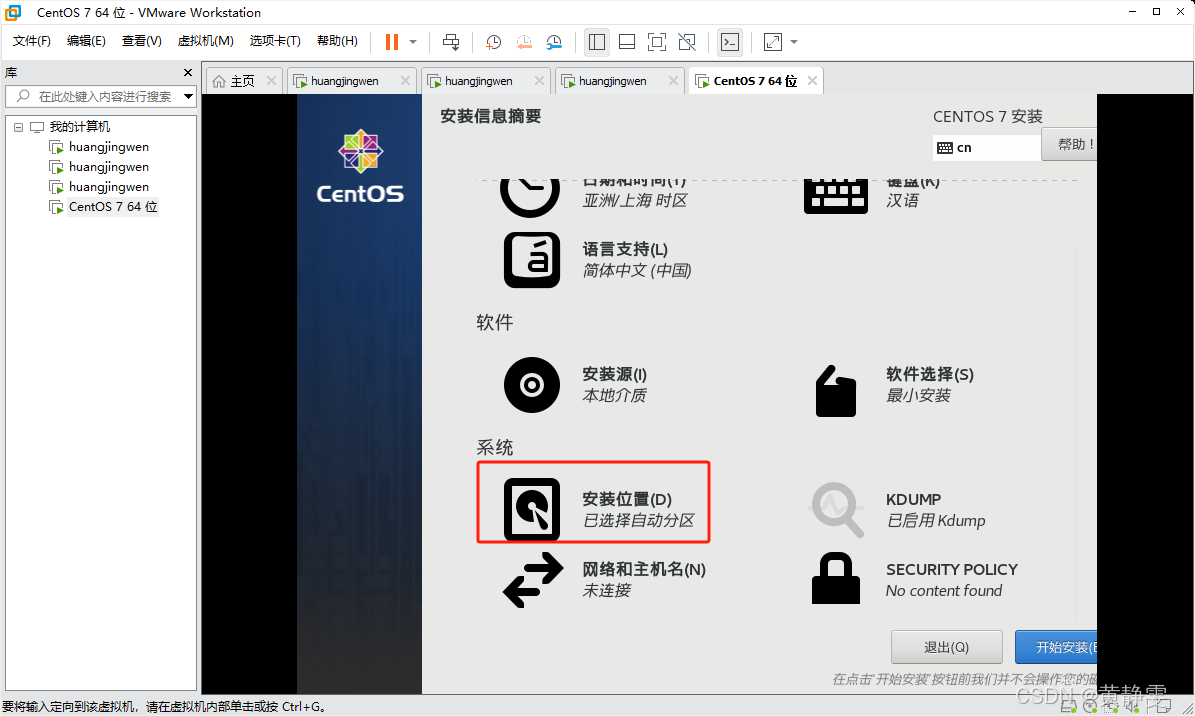Collapse the 我的计算机 tree node
The width and height of the screenshot is (1195, 716).
tap(18, 127)
